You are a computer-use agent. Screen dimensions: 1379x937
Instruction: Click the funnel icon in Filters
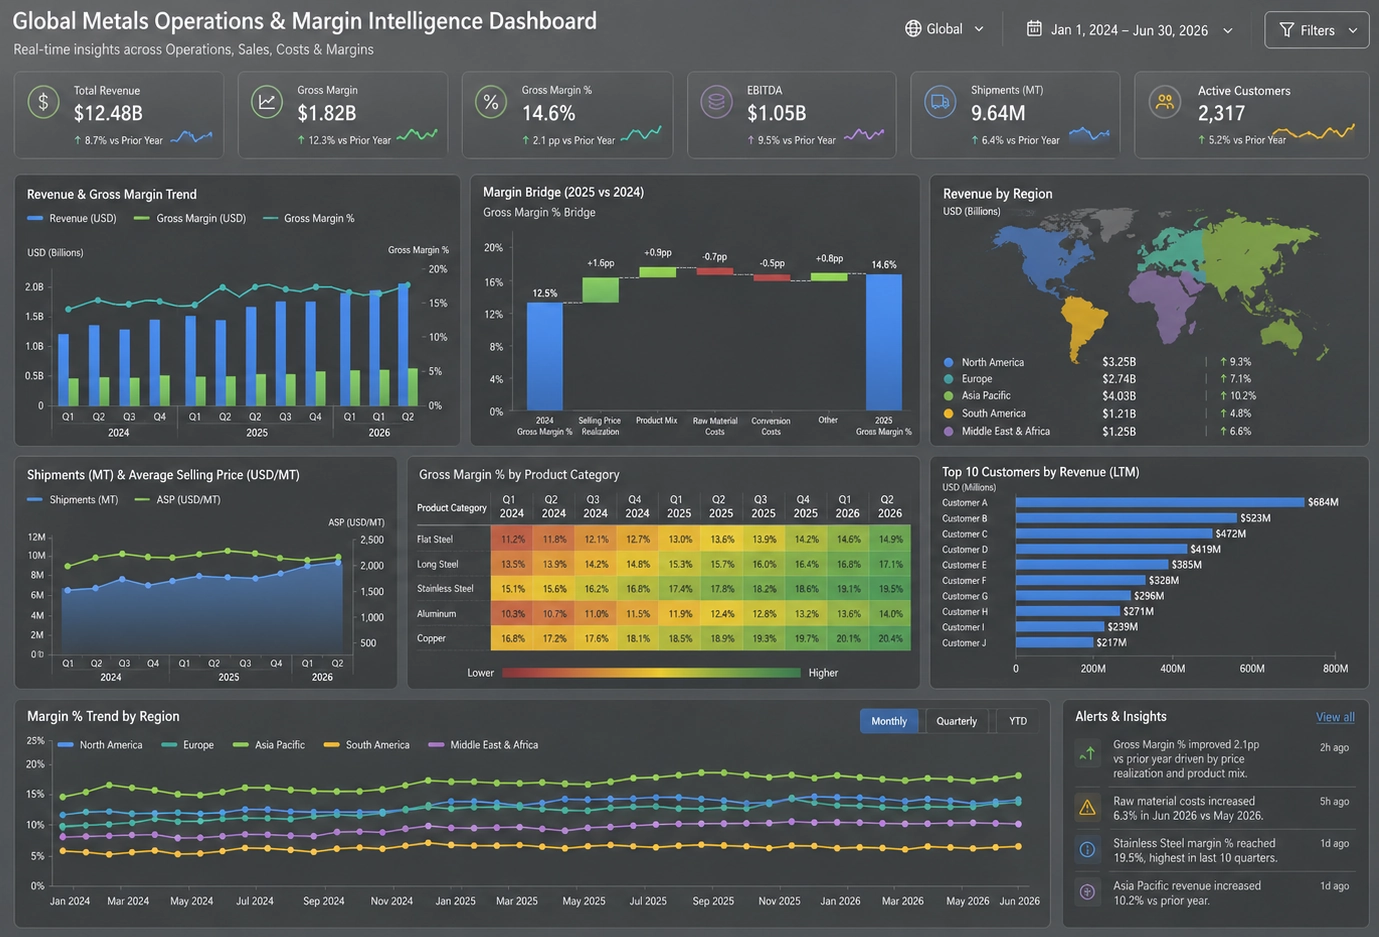[1287, 30]
